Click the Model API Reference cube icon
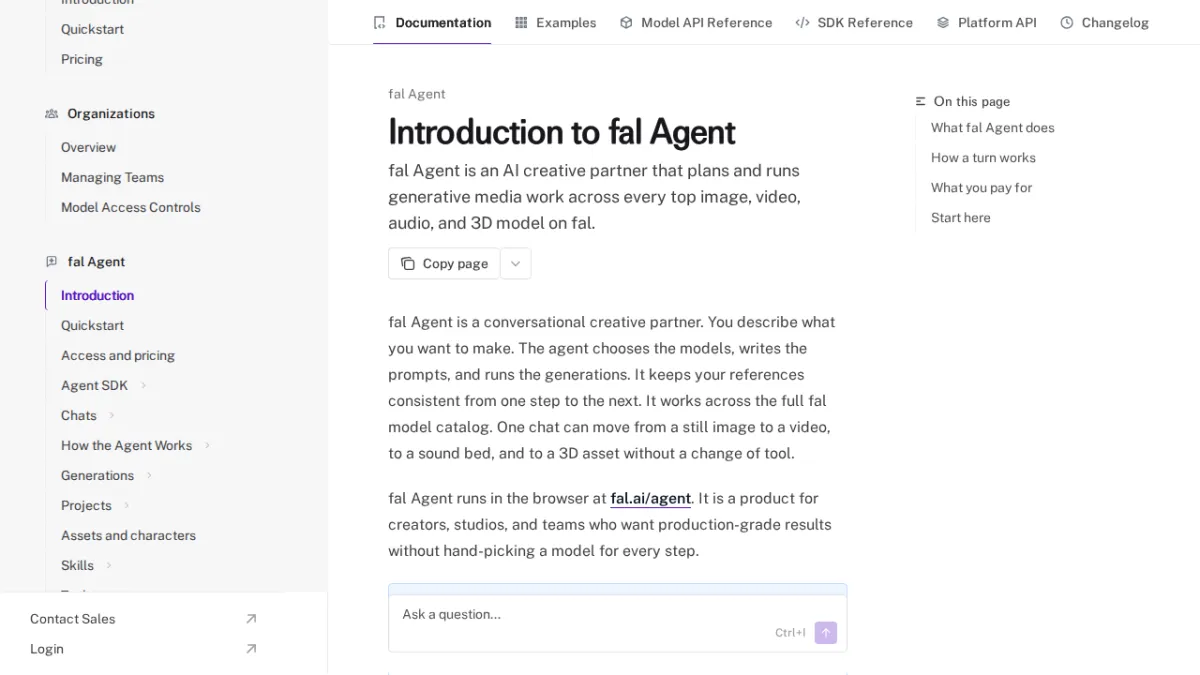1200x675 pixels. [626, 22]
